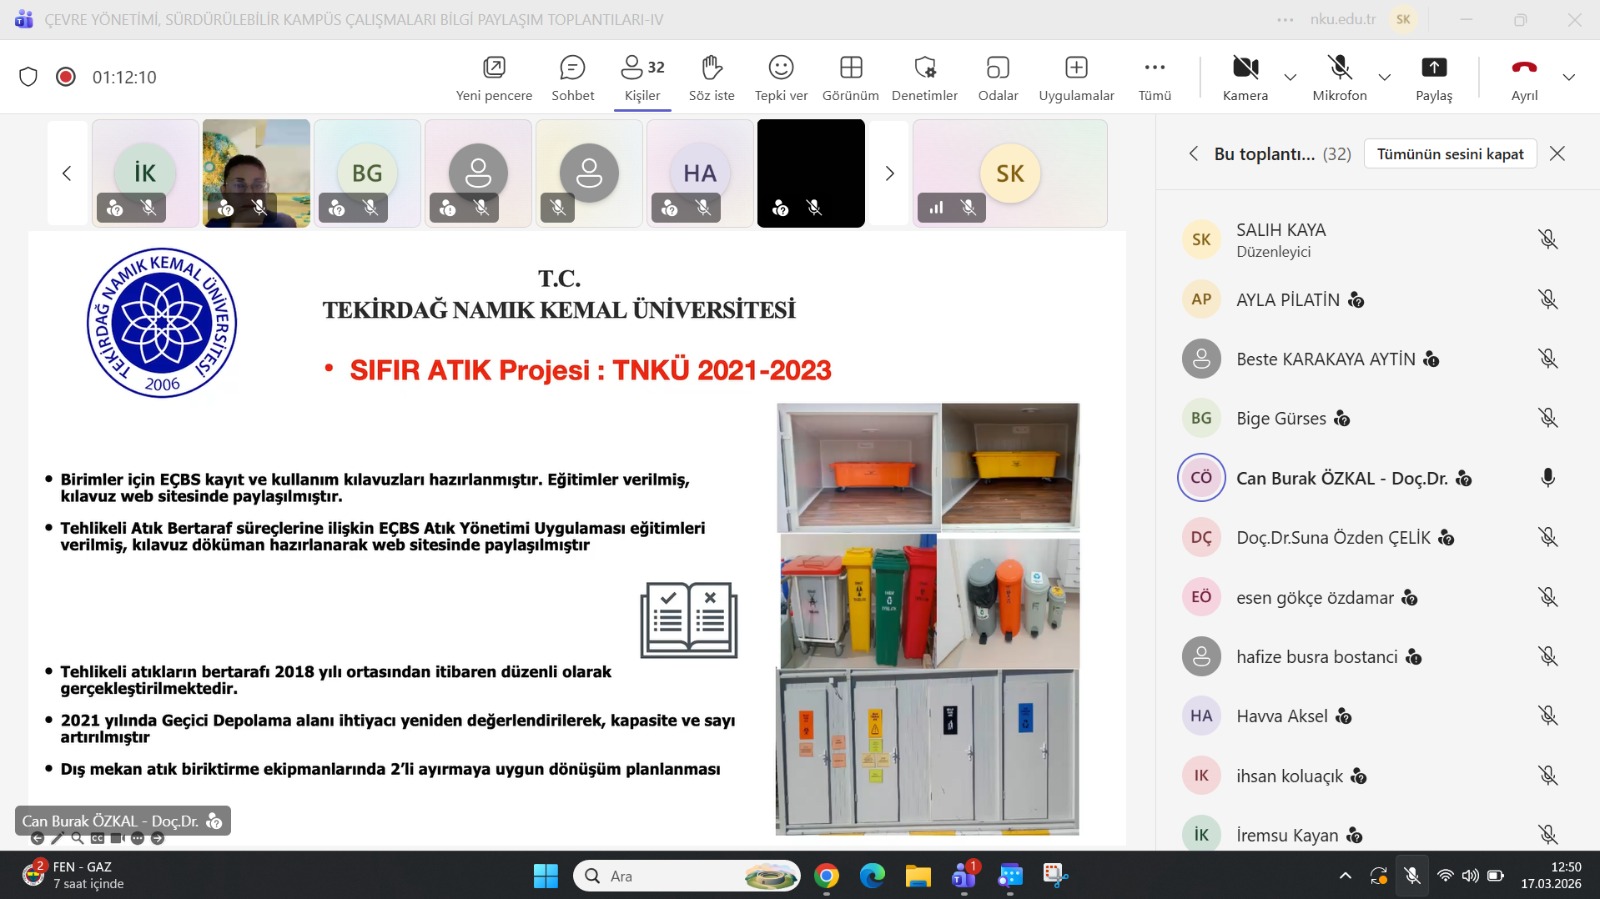Open the Sohbet chat panel
This screenshot has height=899, width=1600.
(573, 78)
